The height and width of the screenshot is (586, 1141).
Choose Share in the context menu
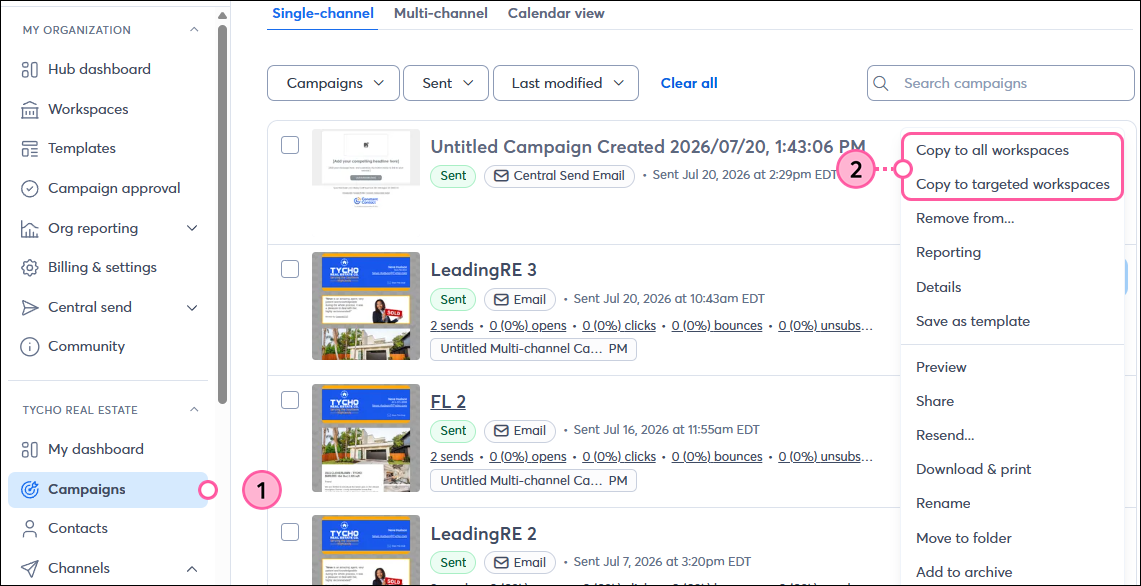coord(934,401)
